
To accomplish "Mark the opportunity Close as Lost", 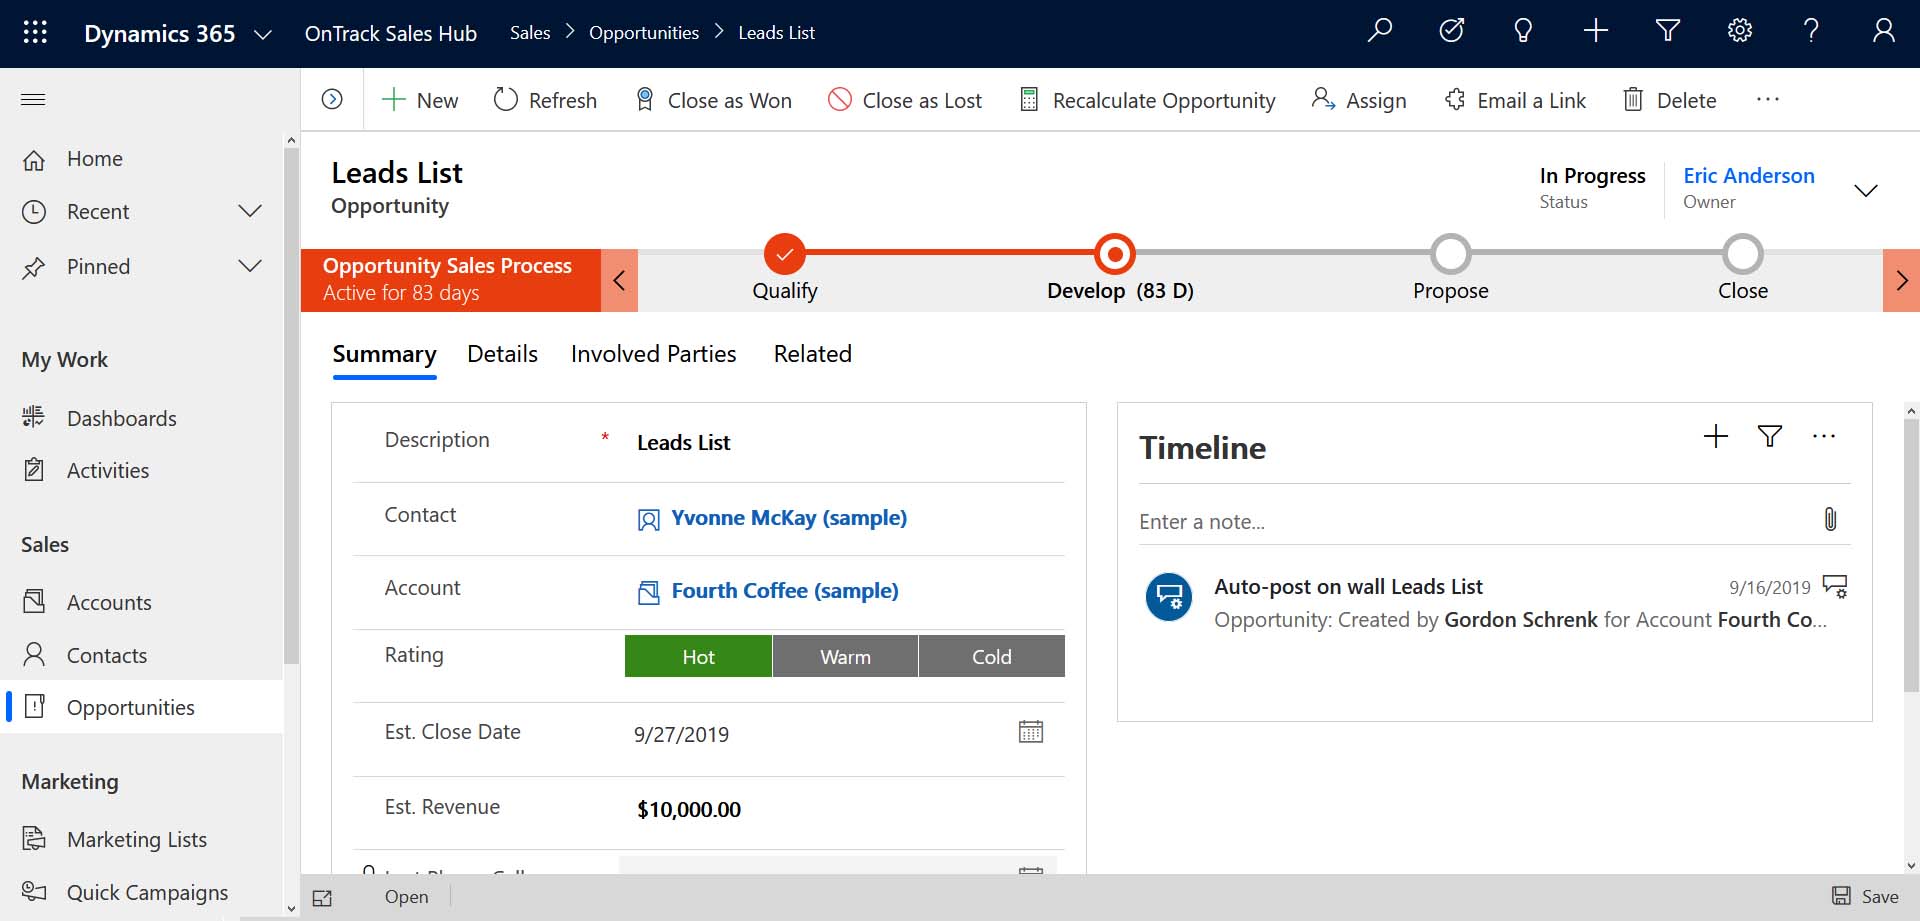I will tap(905, 100).
